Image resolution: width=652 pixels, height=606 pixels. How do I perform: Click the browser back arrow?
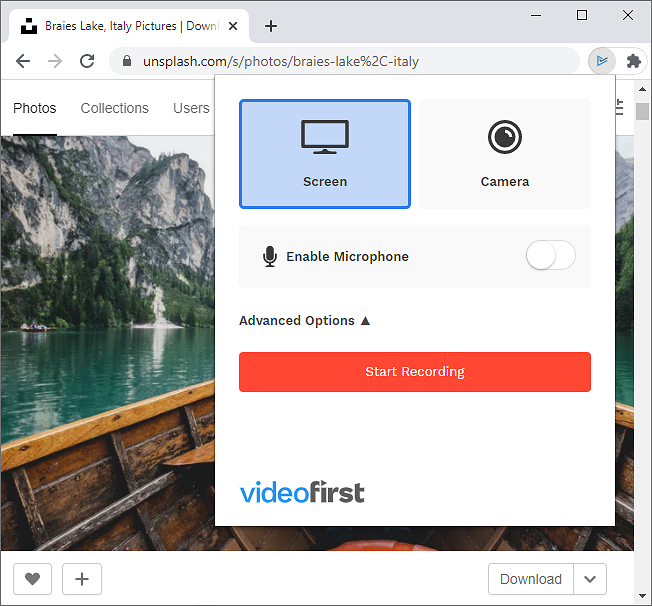(x=23, y=61)
